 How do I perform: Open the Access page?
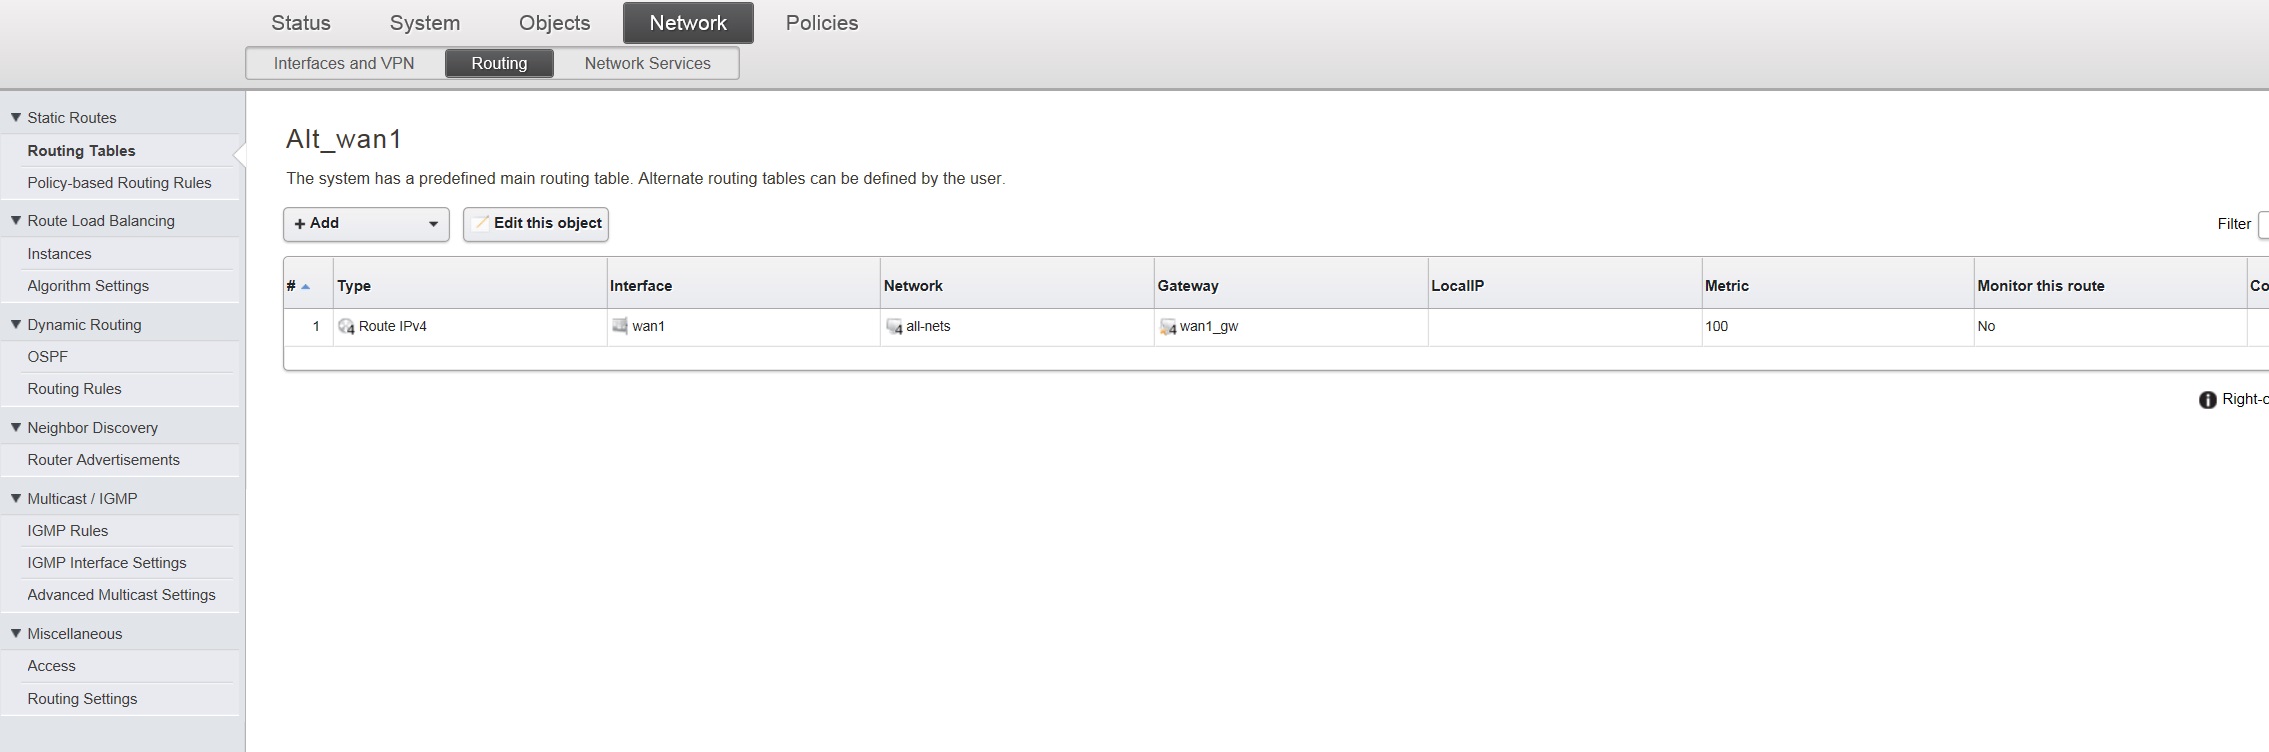coord(51,666)
